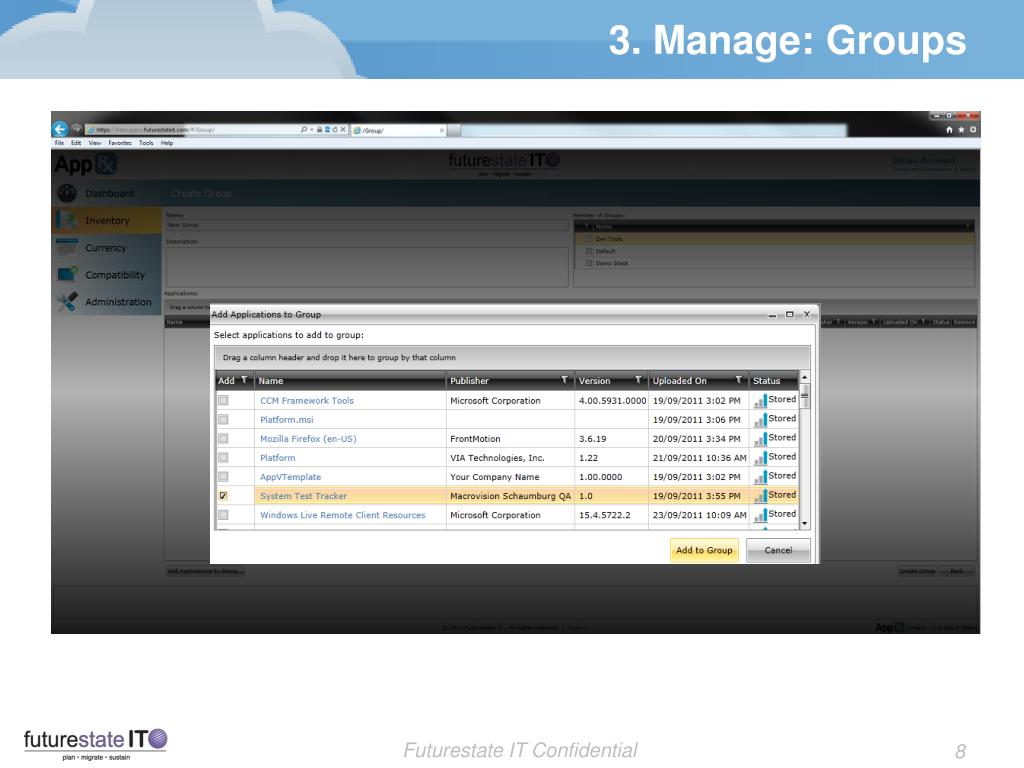Switch to the /Group/ browser tab
The width and height of the screenshot is (1024, 768).
pyautogui.click(x=398, y=131)
